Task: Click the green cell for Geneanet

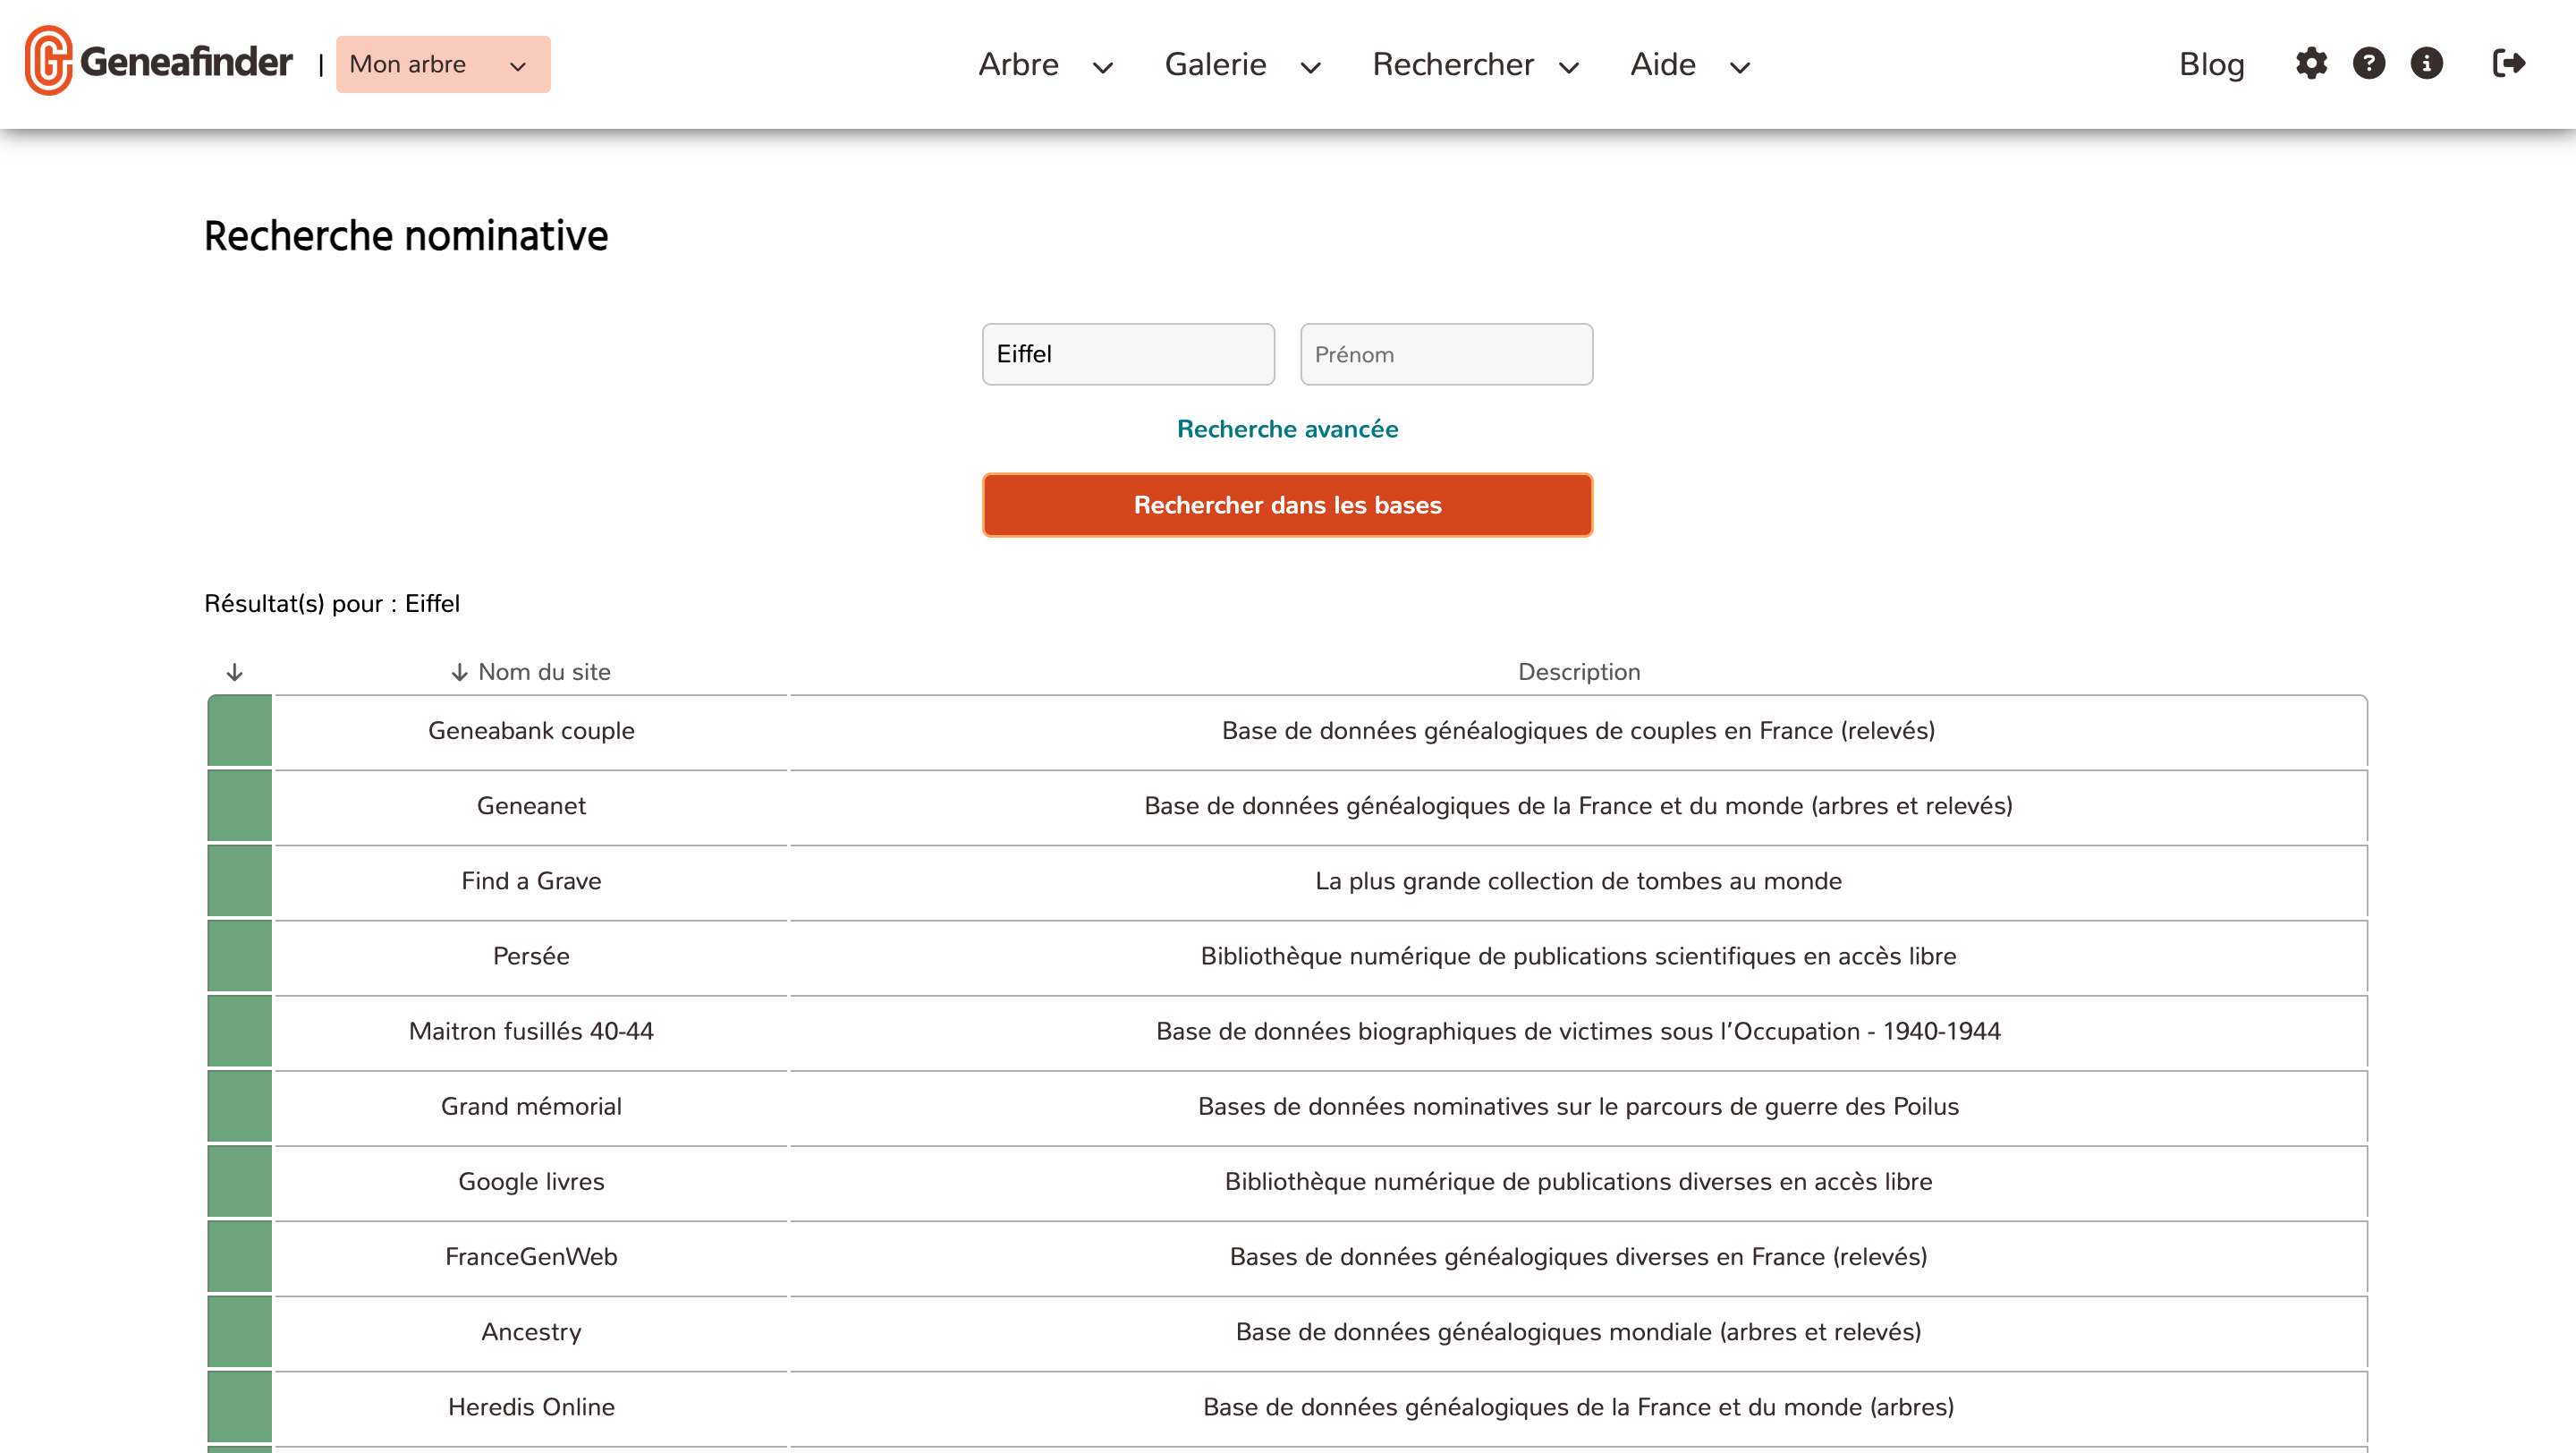Action: [x=240, y=806]
